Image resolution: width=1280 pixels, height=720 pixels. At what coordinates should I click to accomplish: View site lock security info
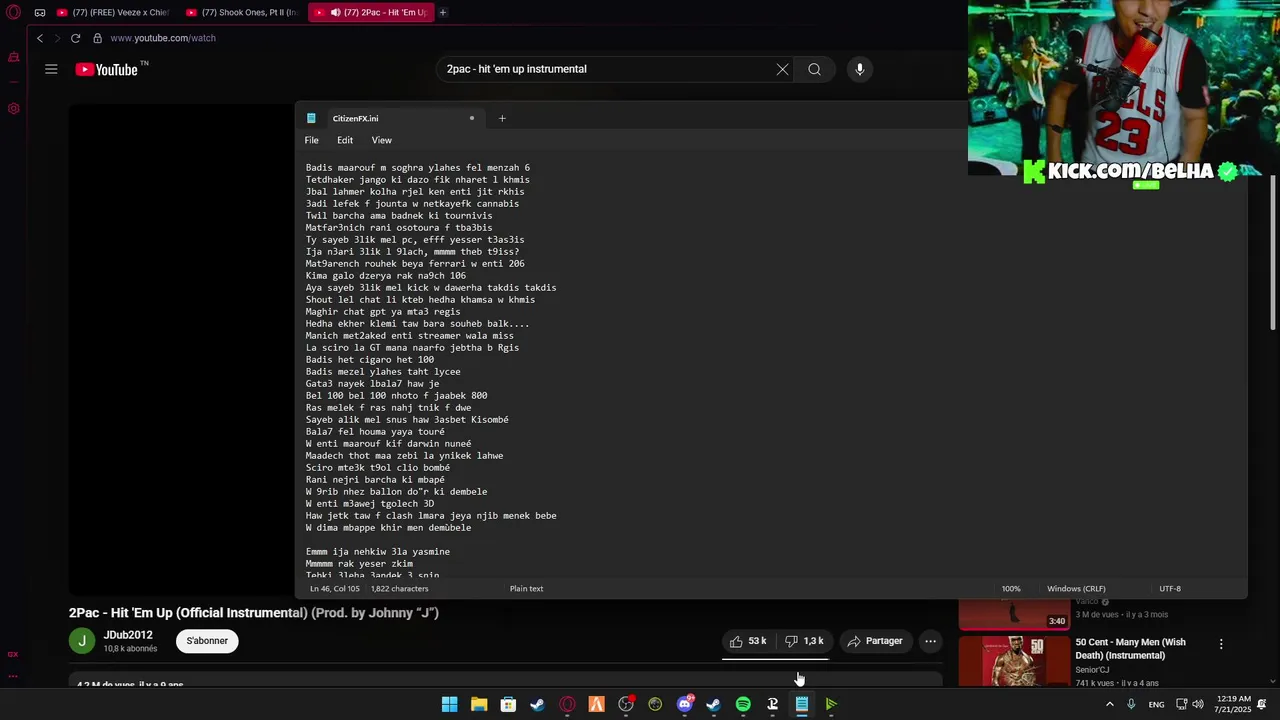(97, 38)
